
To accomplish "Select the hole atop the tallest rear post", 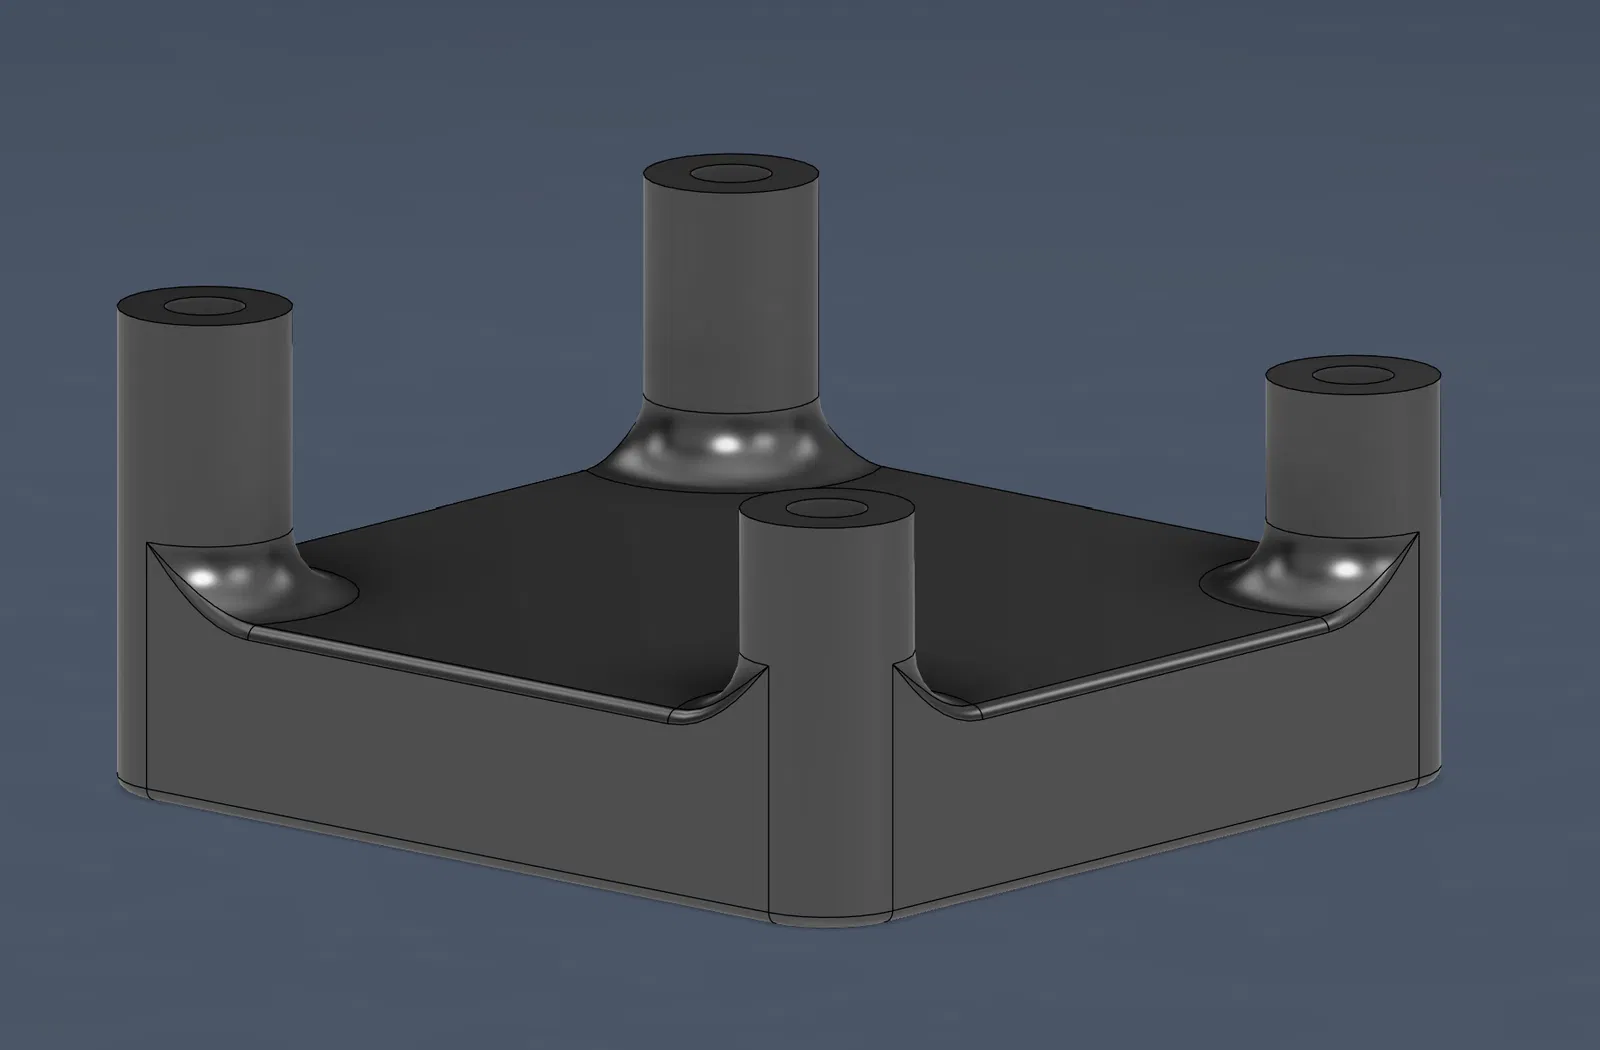I will [729, 174].
